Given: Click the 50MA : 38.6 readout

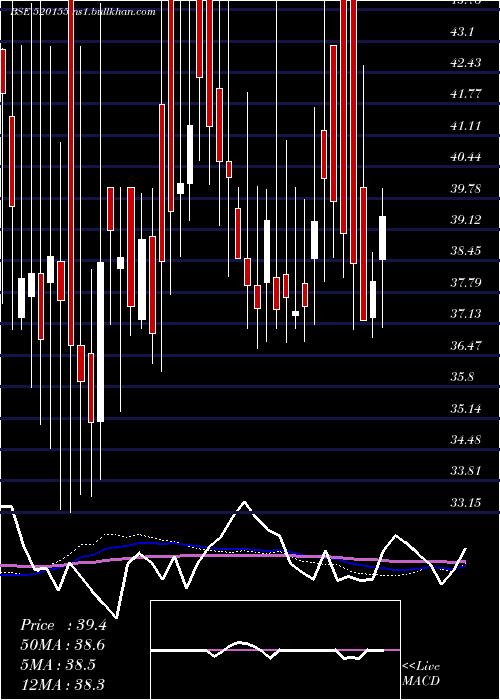Looking at the screenshot, I should 63,645.
